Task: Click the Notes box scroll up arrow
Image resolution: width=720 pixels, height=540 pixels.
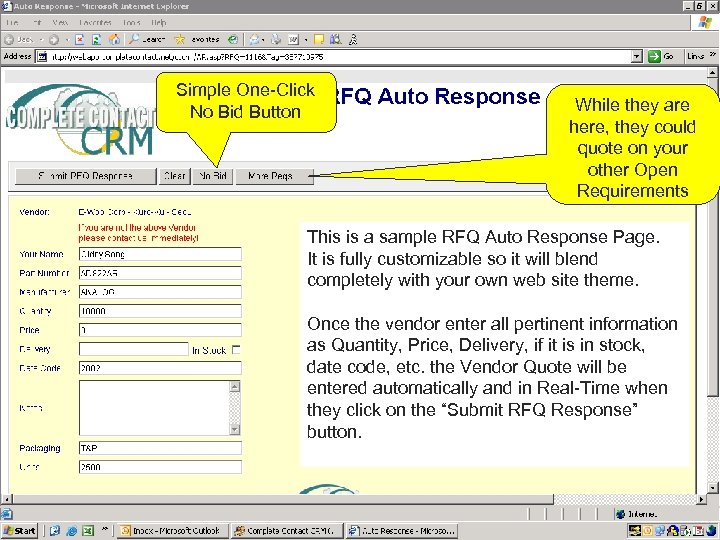Action: 235,387
